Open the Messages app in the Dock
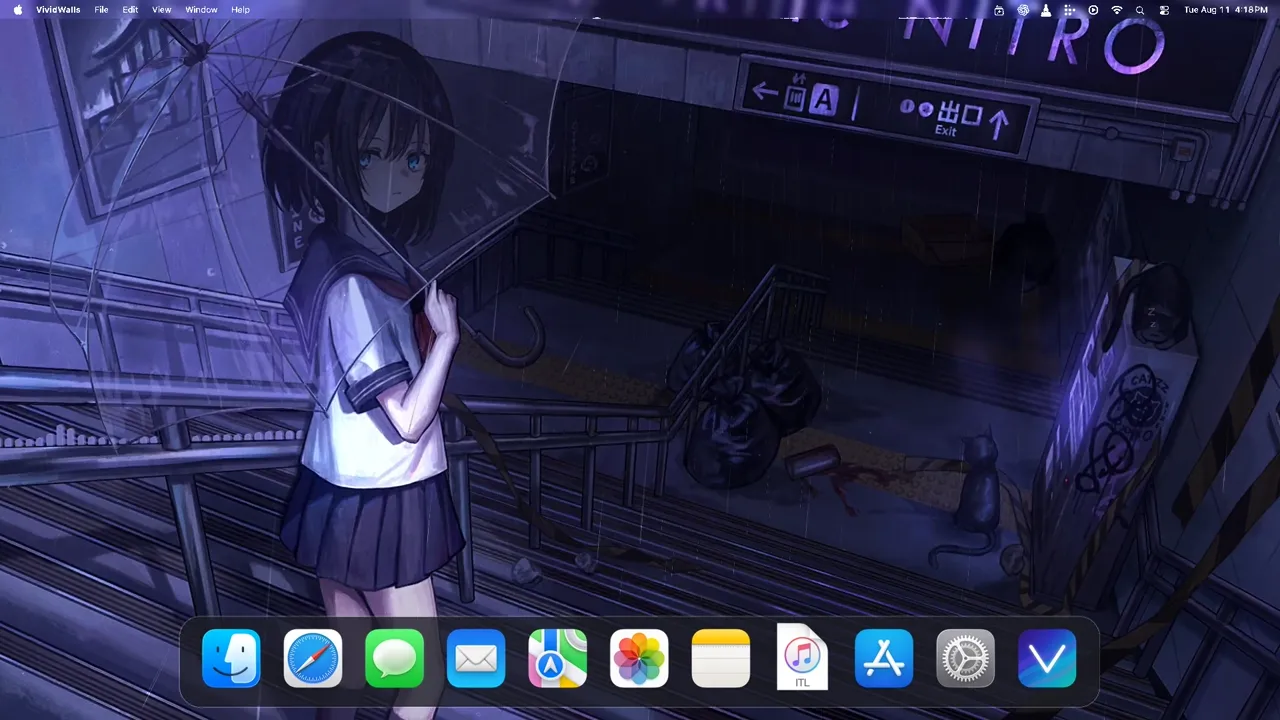This screenshot has width=1280, height=720. point(394,658)
